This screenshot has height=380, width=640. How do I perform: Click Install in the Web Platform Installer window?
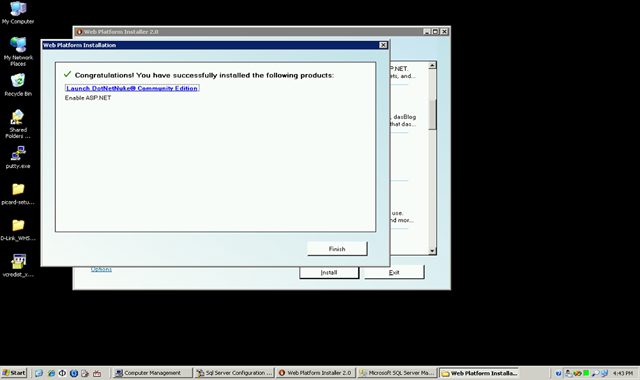point(329,272)
